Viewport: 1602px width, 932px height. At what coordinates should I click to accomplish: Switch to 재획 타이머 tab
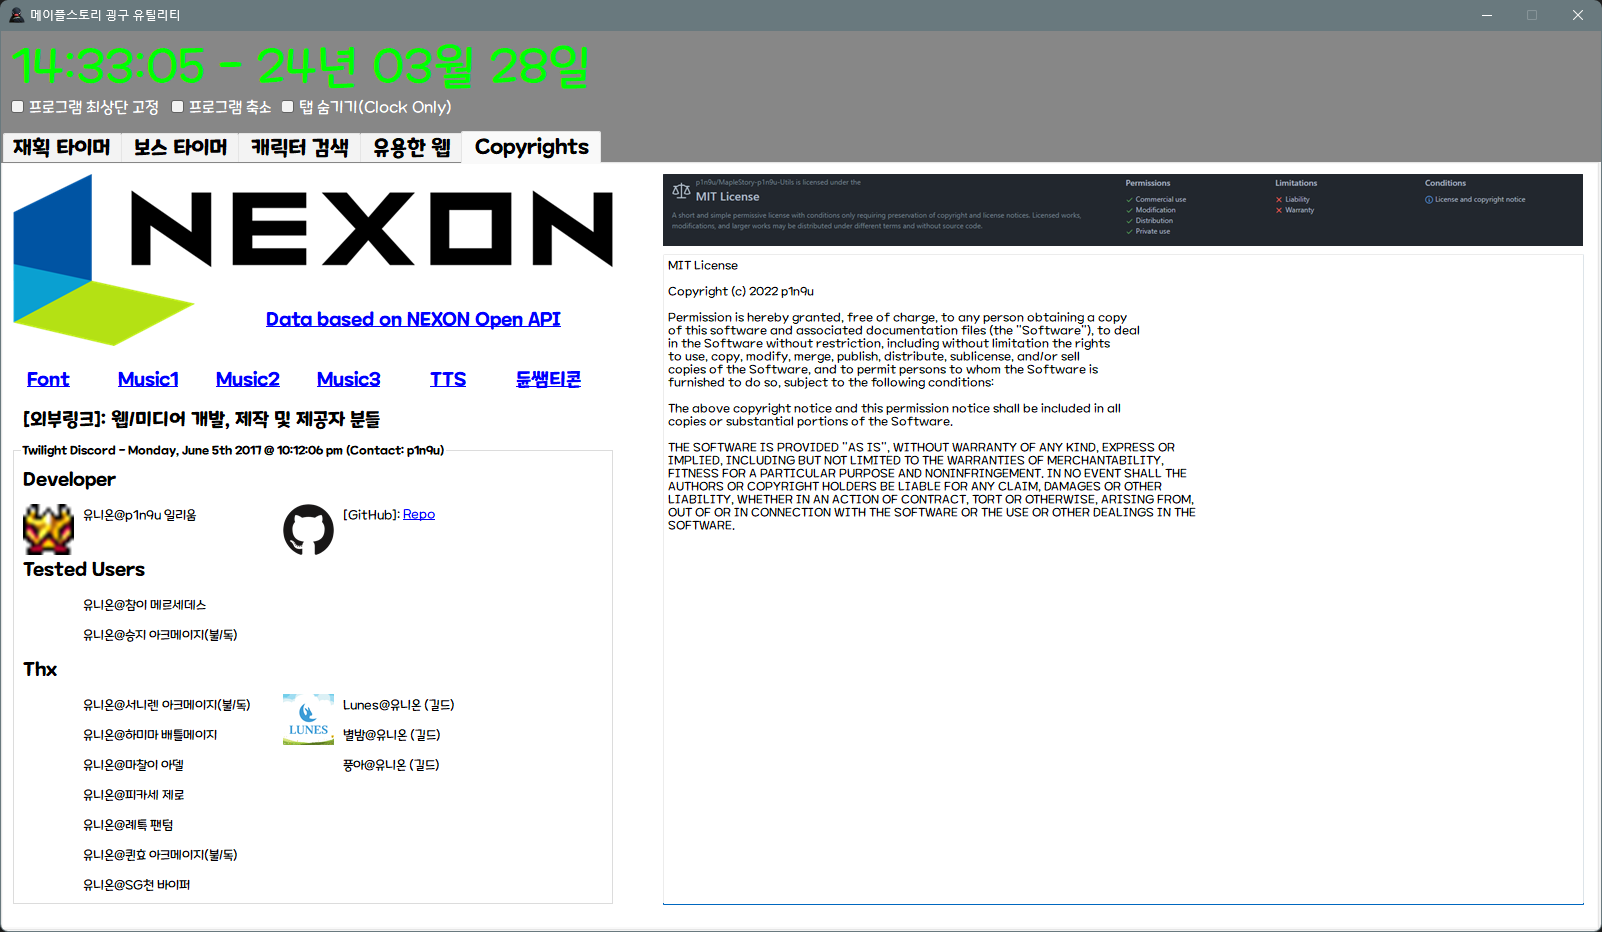click(62, 147)
